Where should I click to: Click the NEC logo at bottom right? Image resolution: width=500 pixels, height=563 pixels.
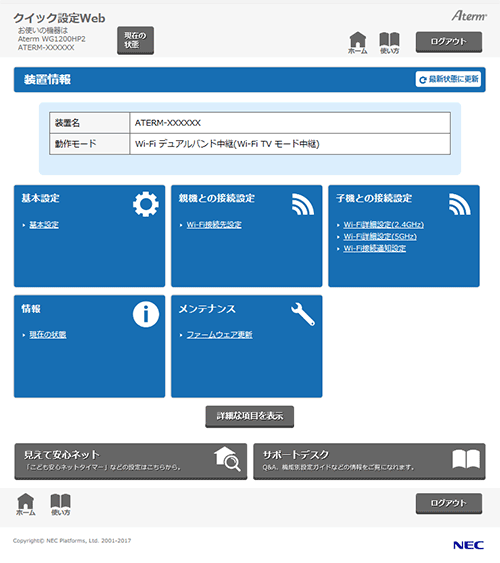point(468,545)
